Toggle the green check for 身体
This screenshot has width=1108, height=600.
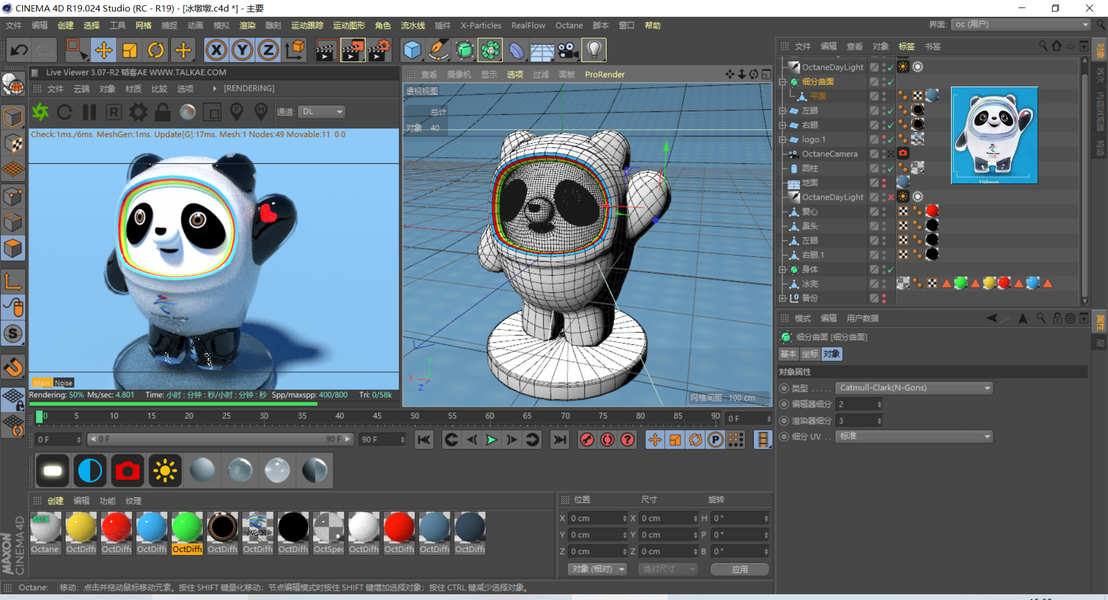point(890,269)
